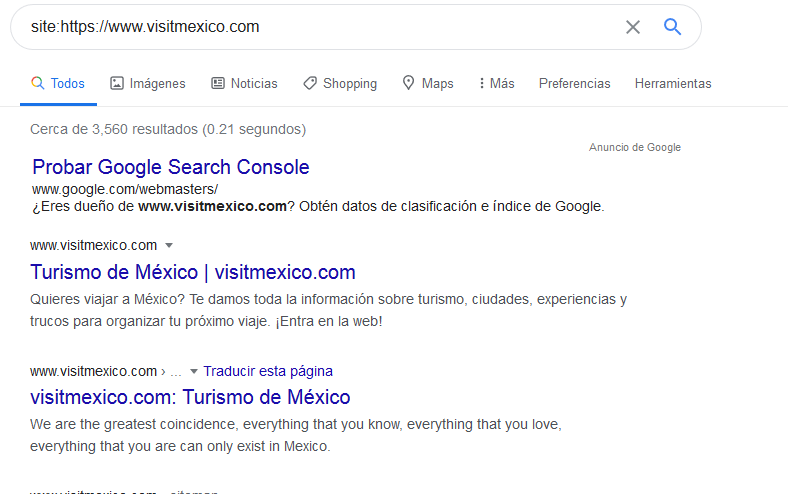788x494 pixels.
Task: Select the Todos tab
Action: coord(58,83)
